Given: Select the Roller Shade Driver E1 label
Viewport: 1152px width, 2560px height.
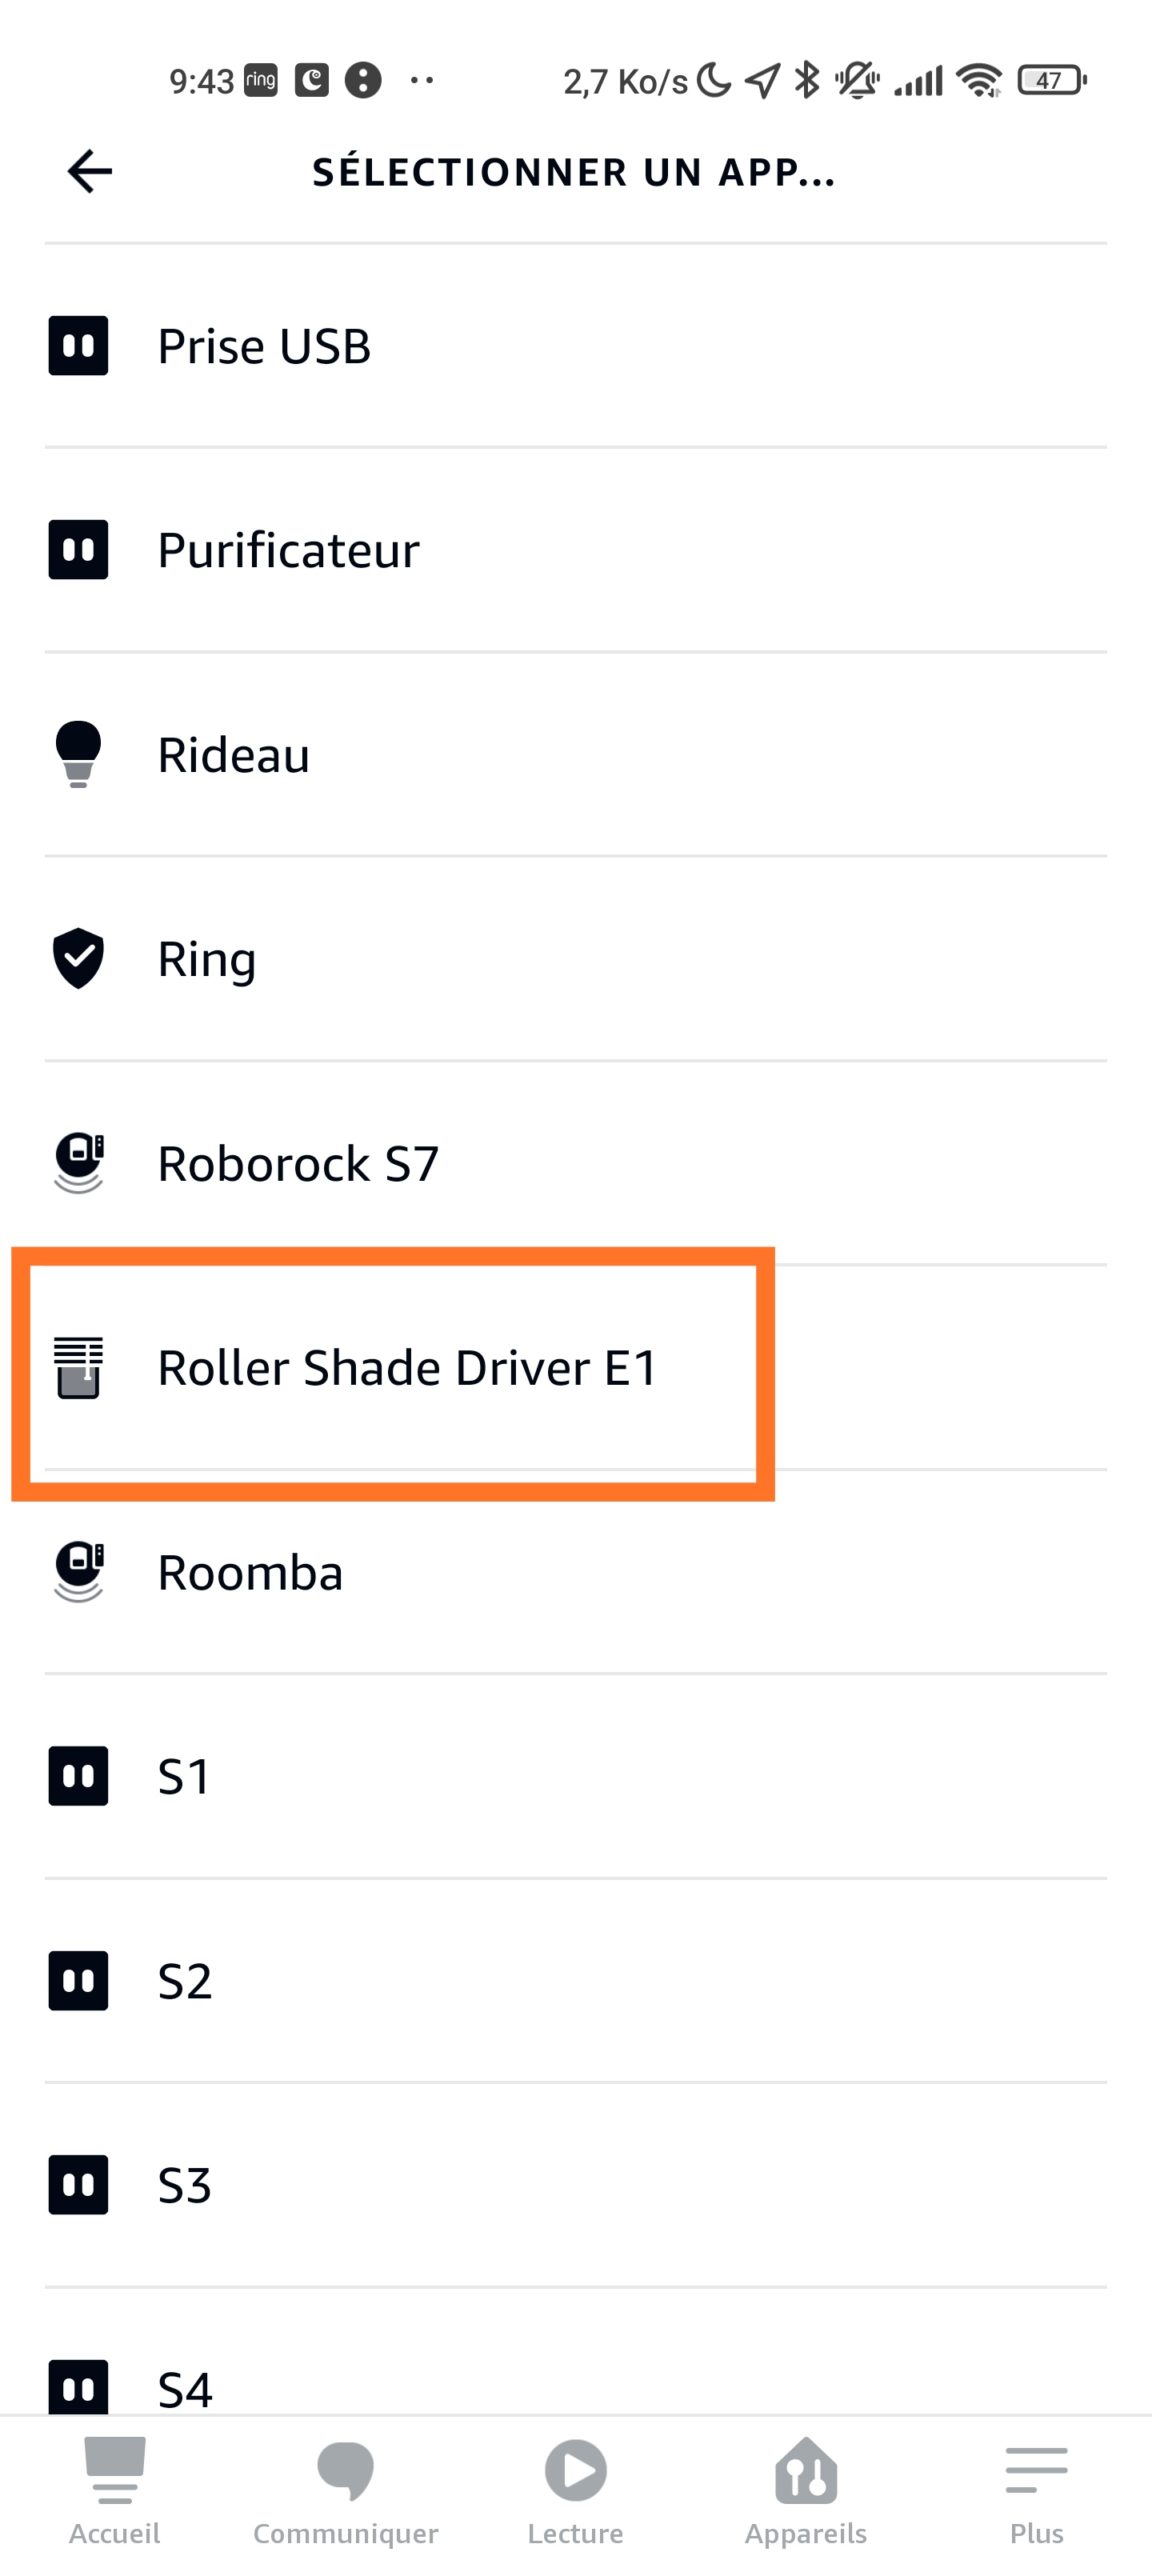Looking at the screenshot, I should click(x=407, y=1367).
